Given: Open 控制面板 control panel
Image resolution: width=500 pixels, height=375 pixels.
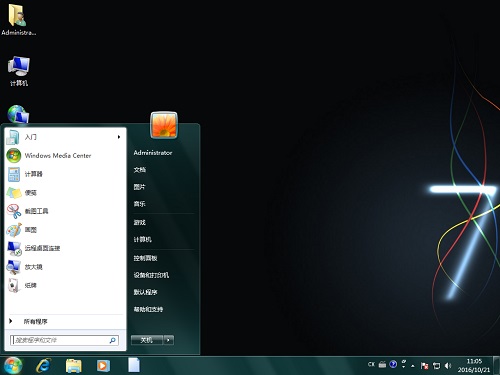Looking at the screenshot, I should [x=145, y=258].
